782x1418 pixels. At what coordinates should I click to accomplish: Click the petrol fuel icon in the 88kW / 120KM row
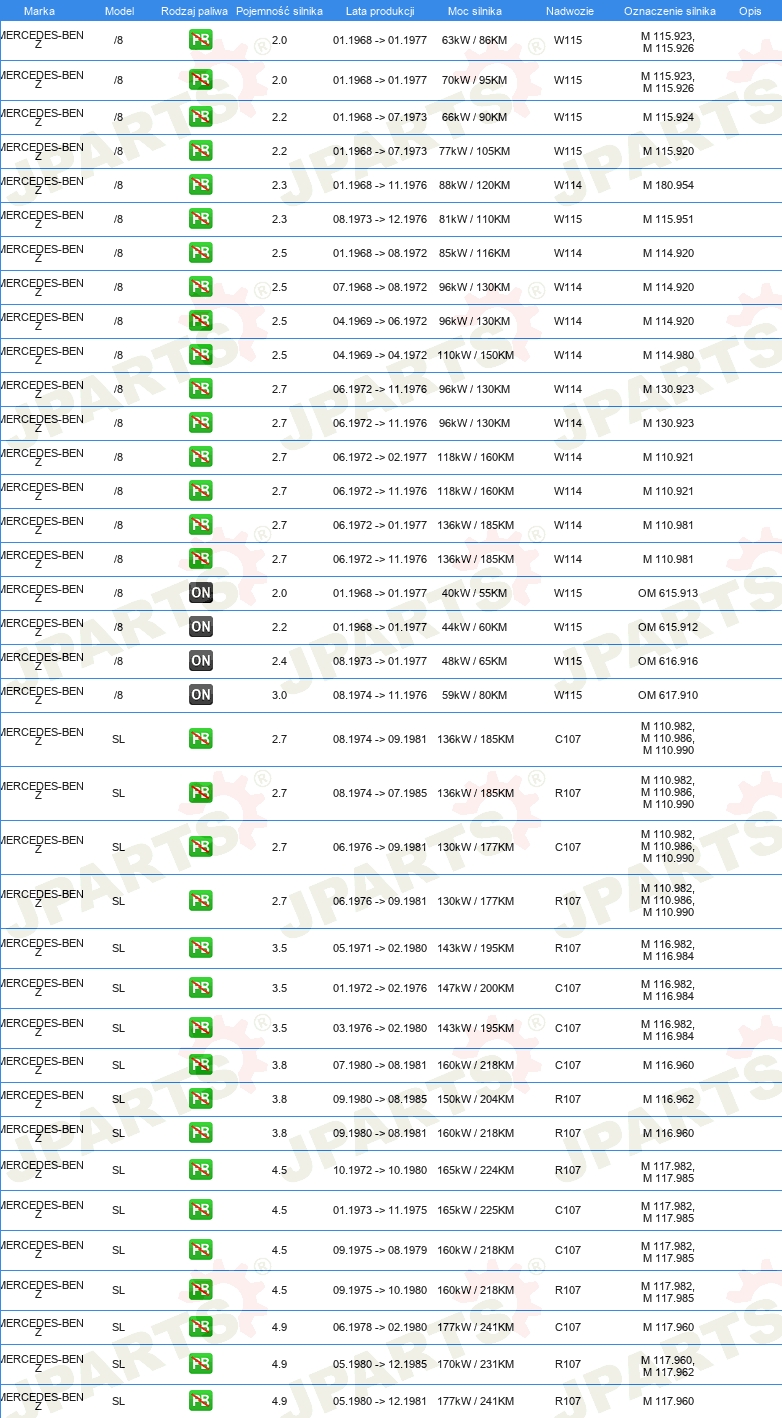pyautogui.click(x=201, y=186)
